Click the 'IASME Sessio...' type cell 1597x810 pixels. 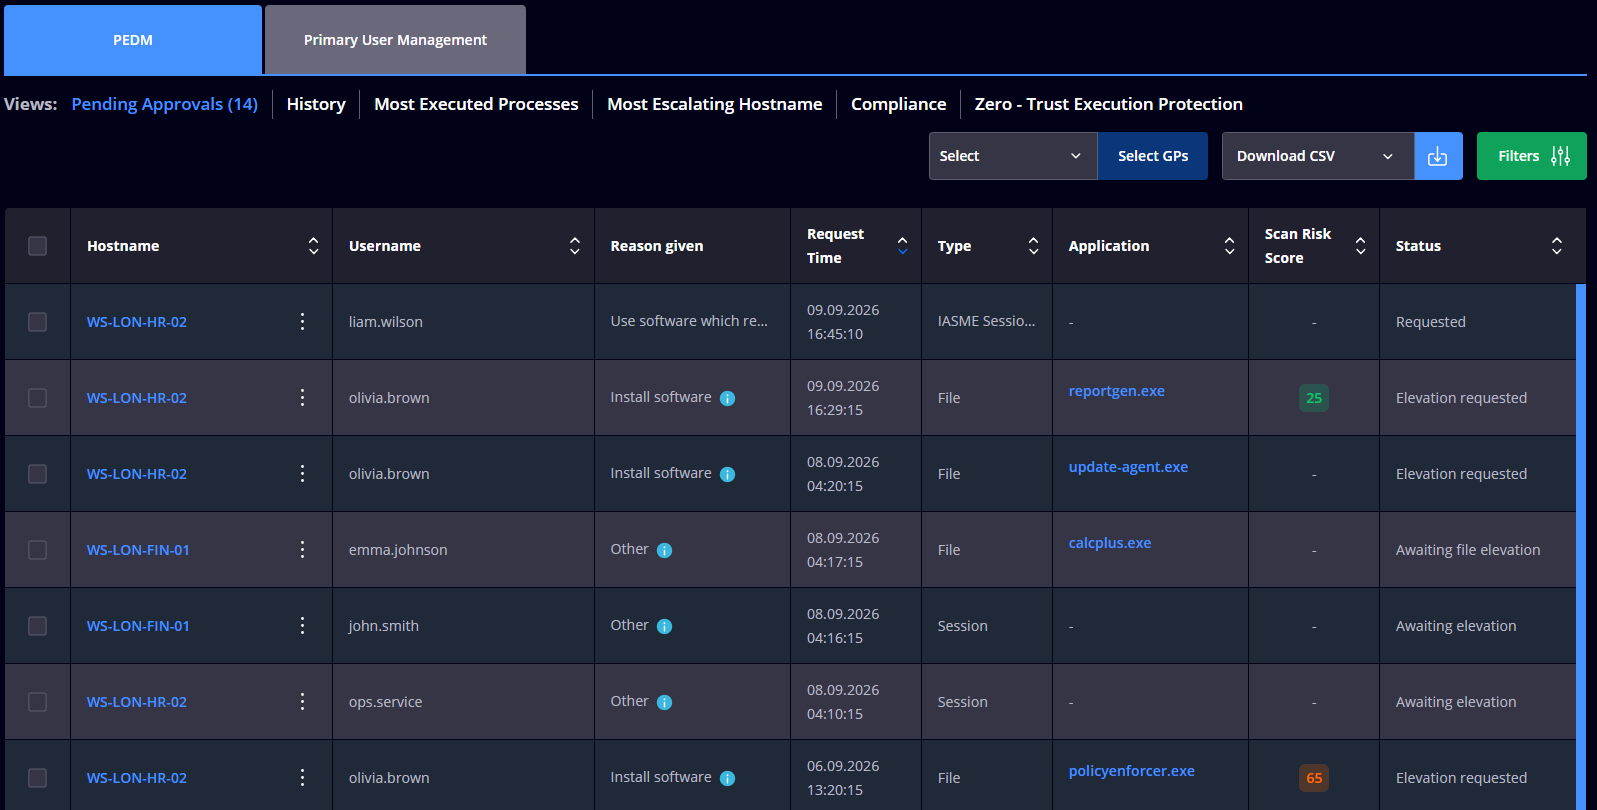pyautogui.click(x=986, y=321)
